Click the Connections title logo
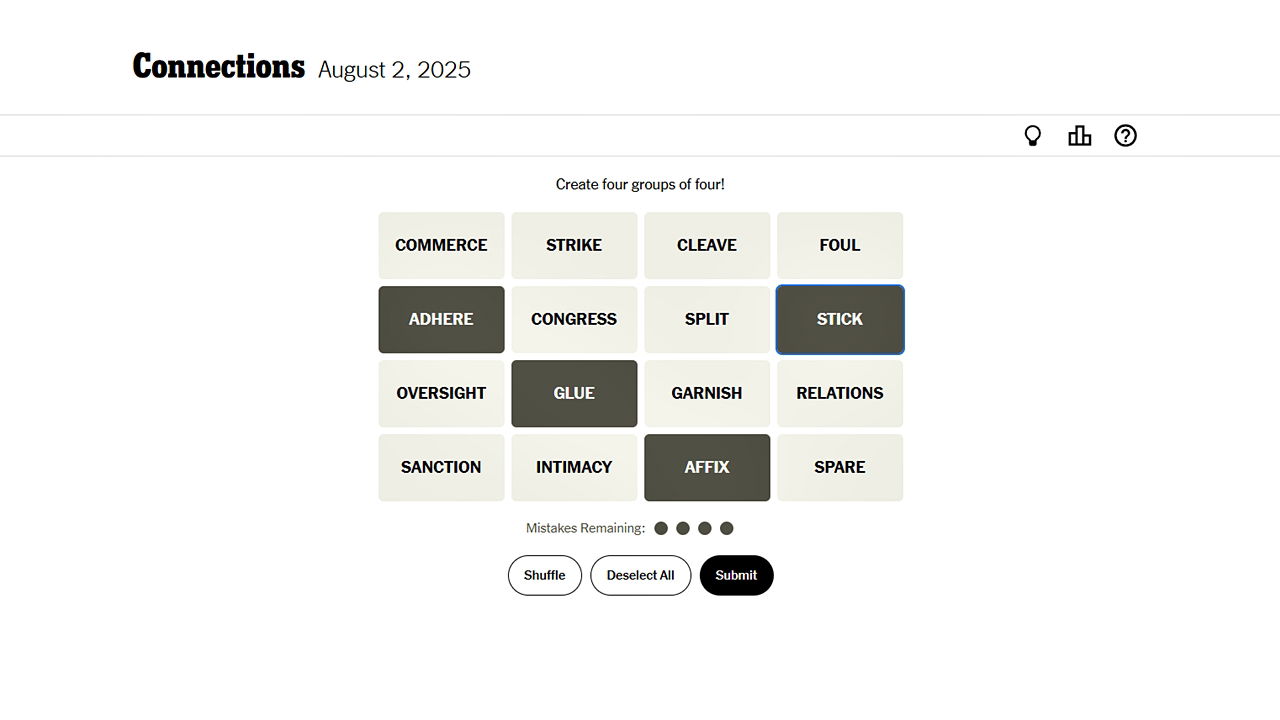This screenshot has height=720, width=1280. click(x=218, y=67)
